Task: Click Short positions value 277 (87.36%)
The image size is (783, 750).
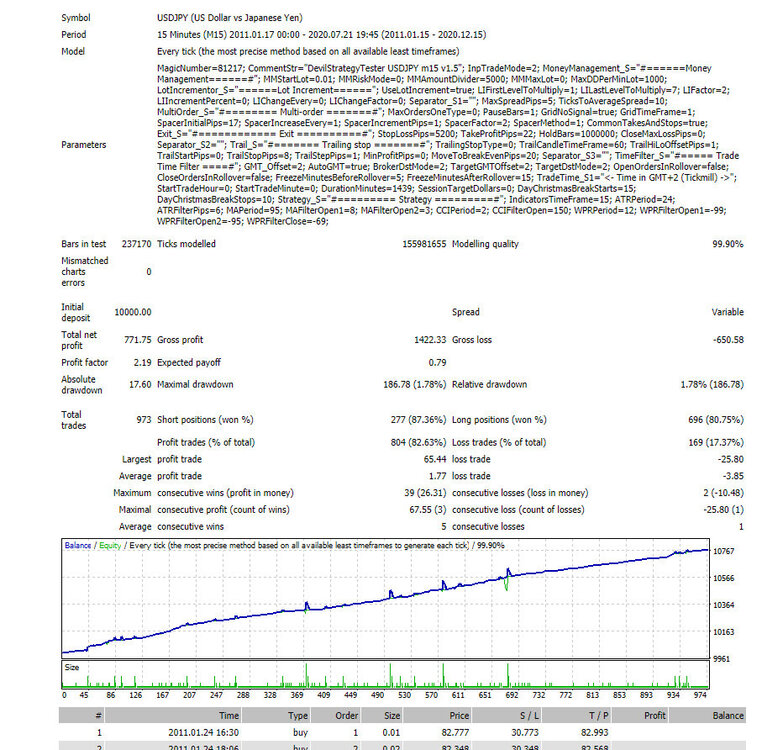Action: pos(418,420)
